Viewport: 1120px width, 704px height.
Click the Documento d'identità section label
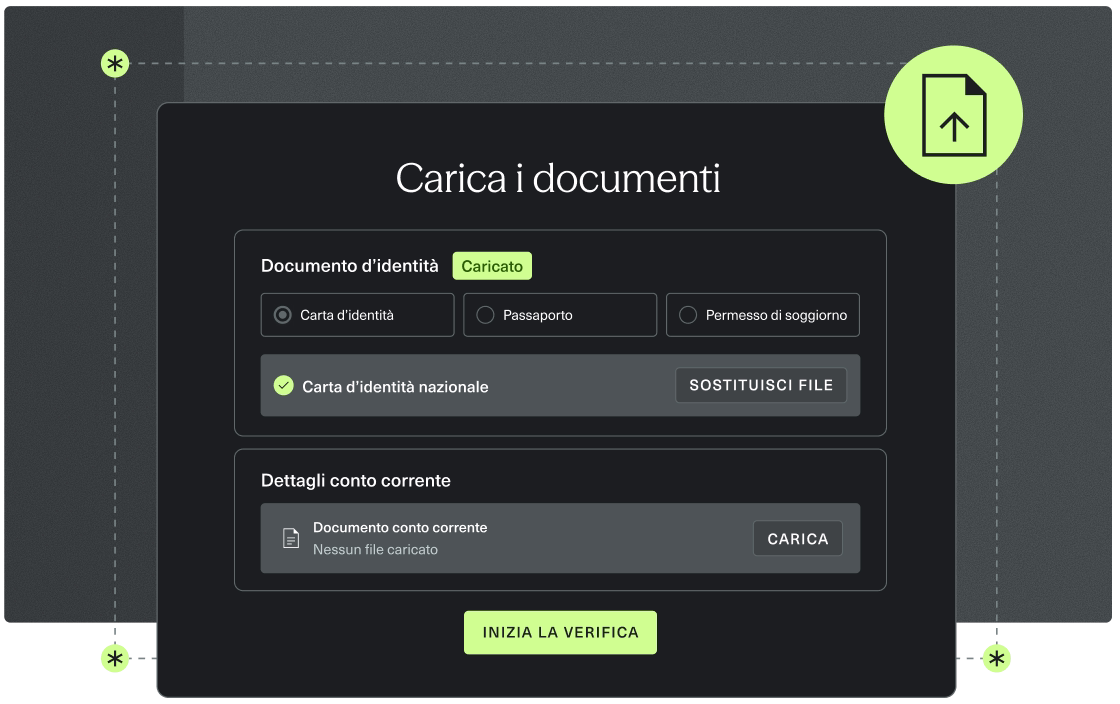coord(350,266)
